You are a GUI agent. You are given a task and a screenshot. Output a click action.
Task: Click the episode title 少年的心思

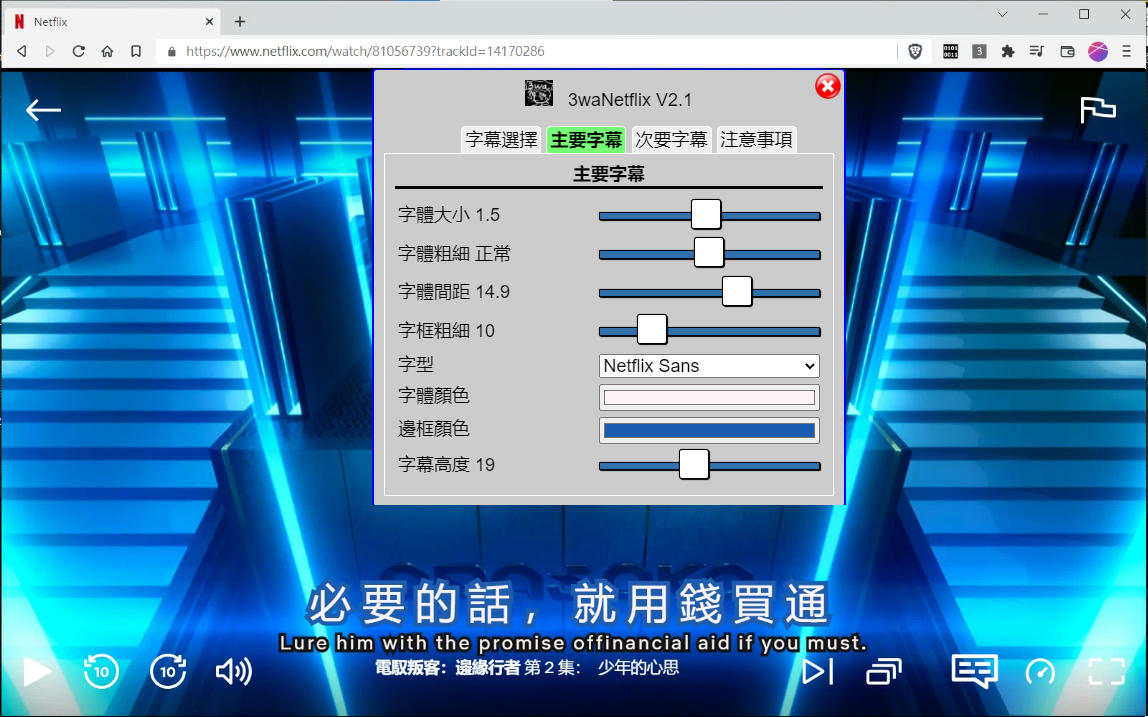point(638,667)
